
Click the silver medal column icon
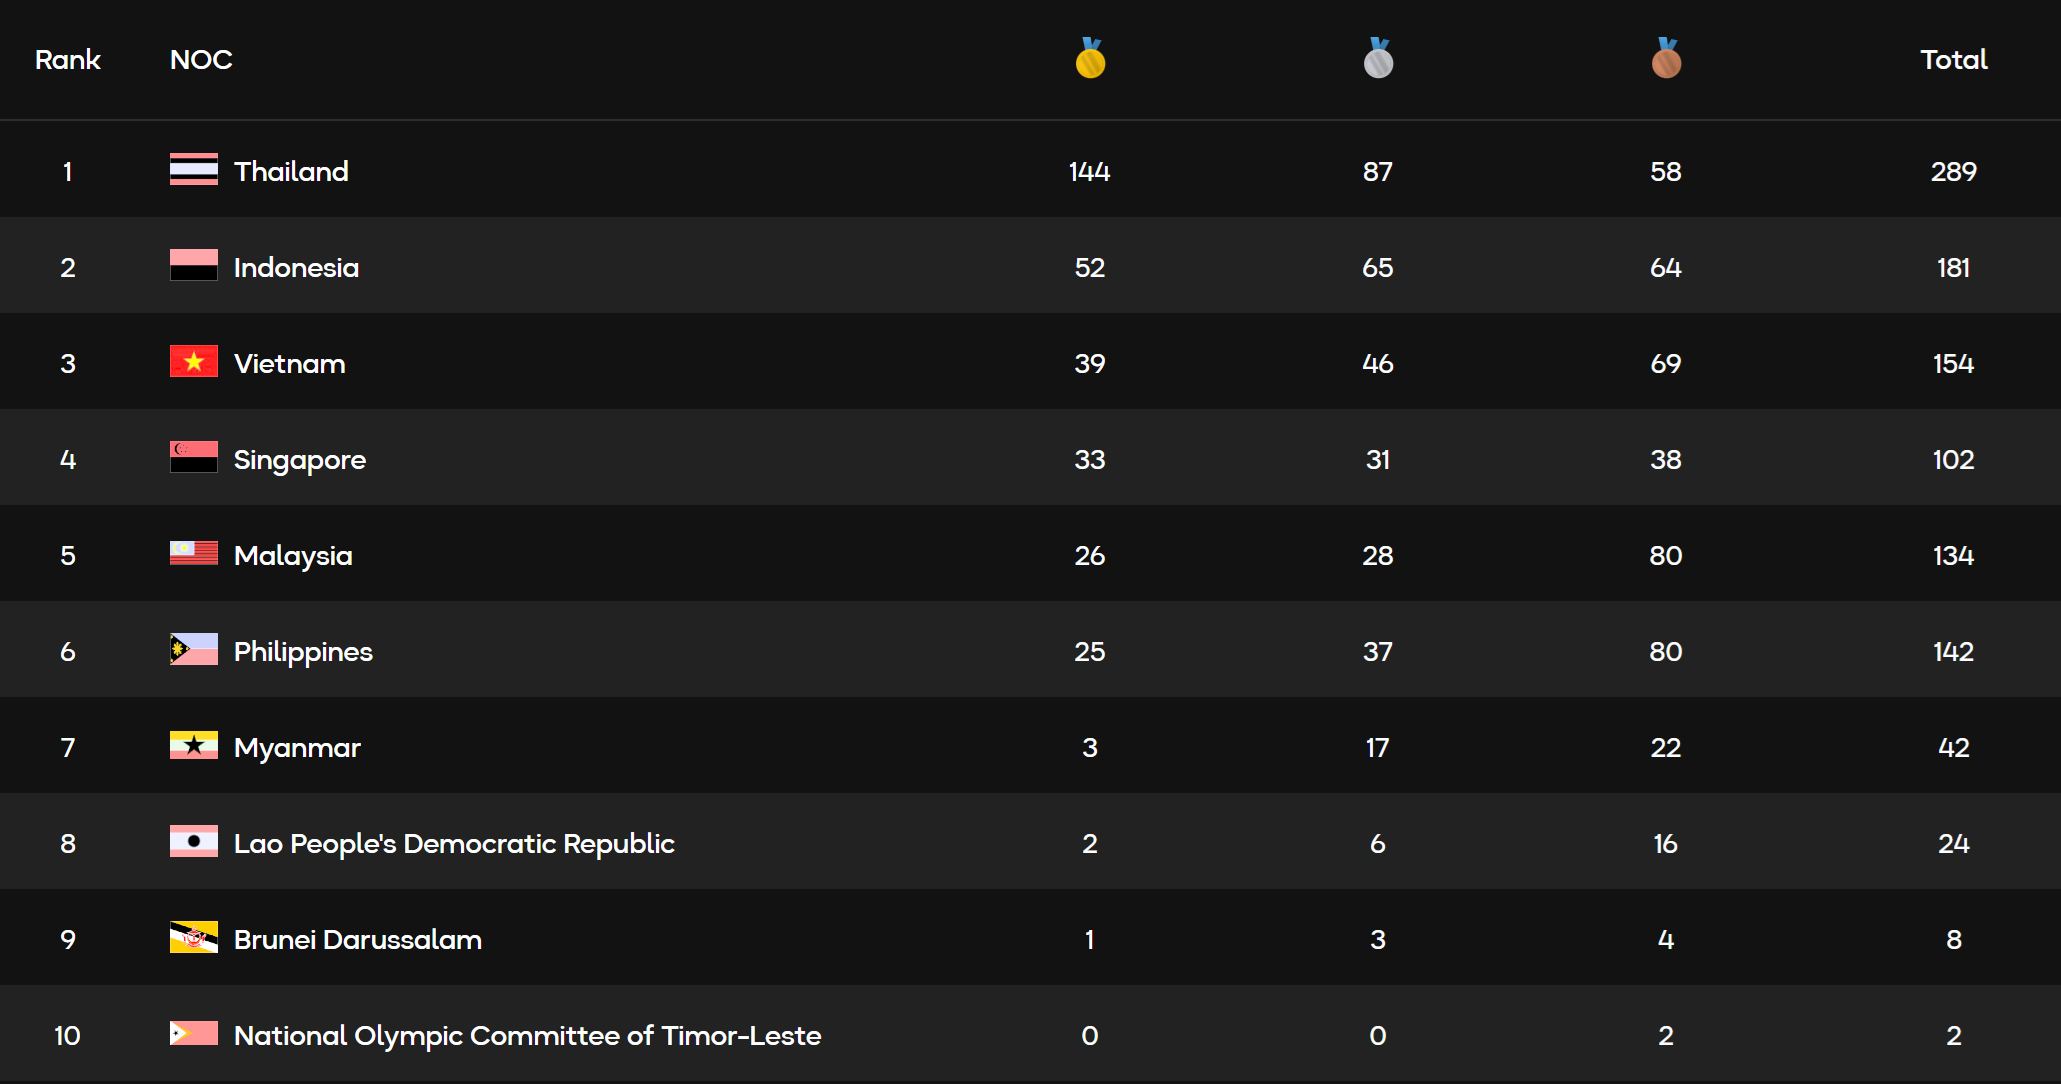click(x=1378, y=59)
